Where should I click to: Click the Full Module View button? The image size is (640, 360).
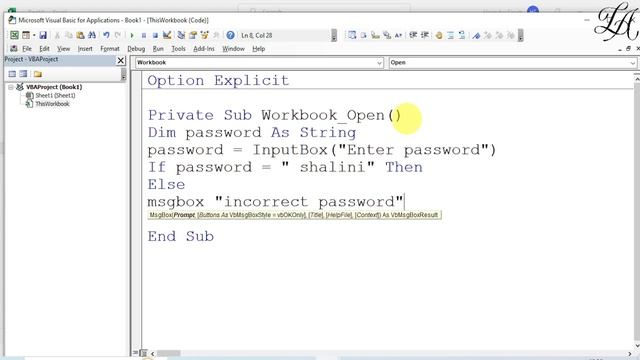click(x=143, y=353)
